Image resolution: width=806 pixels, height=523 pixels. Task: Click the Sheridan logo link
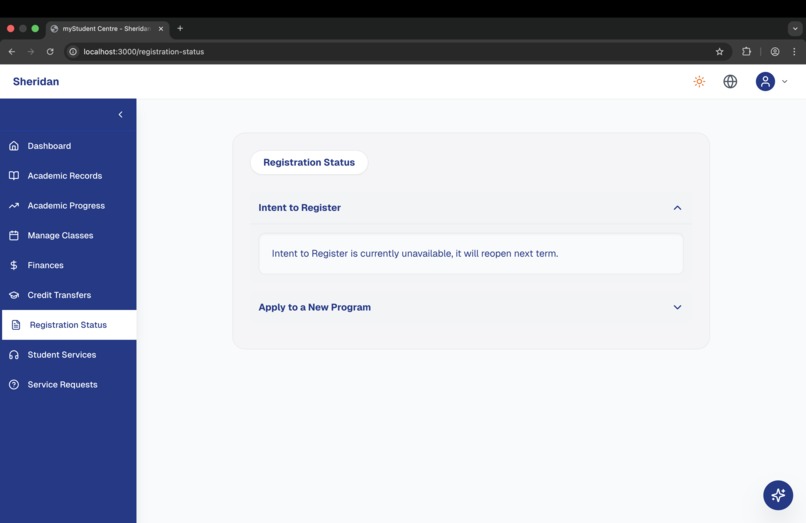tap(36, 81)
